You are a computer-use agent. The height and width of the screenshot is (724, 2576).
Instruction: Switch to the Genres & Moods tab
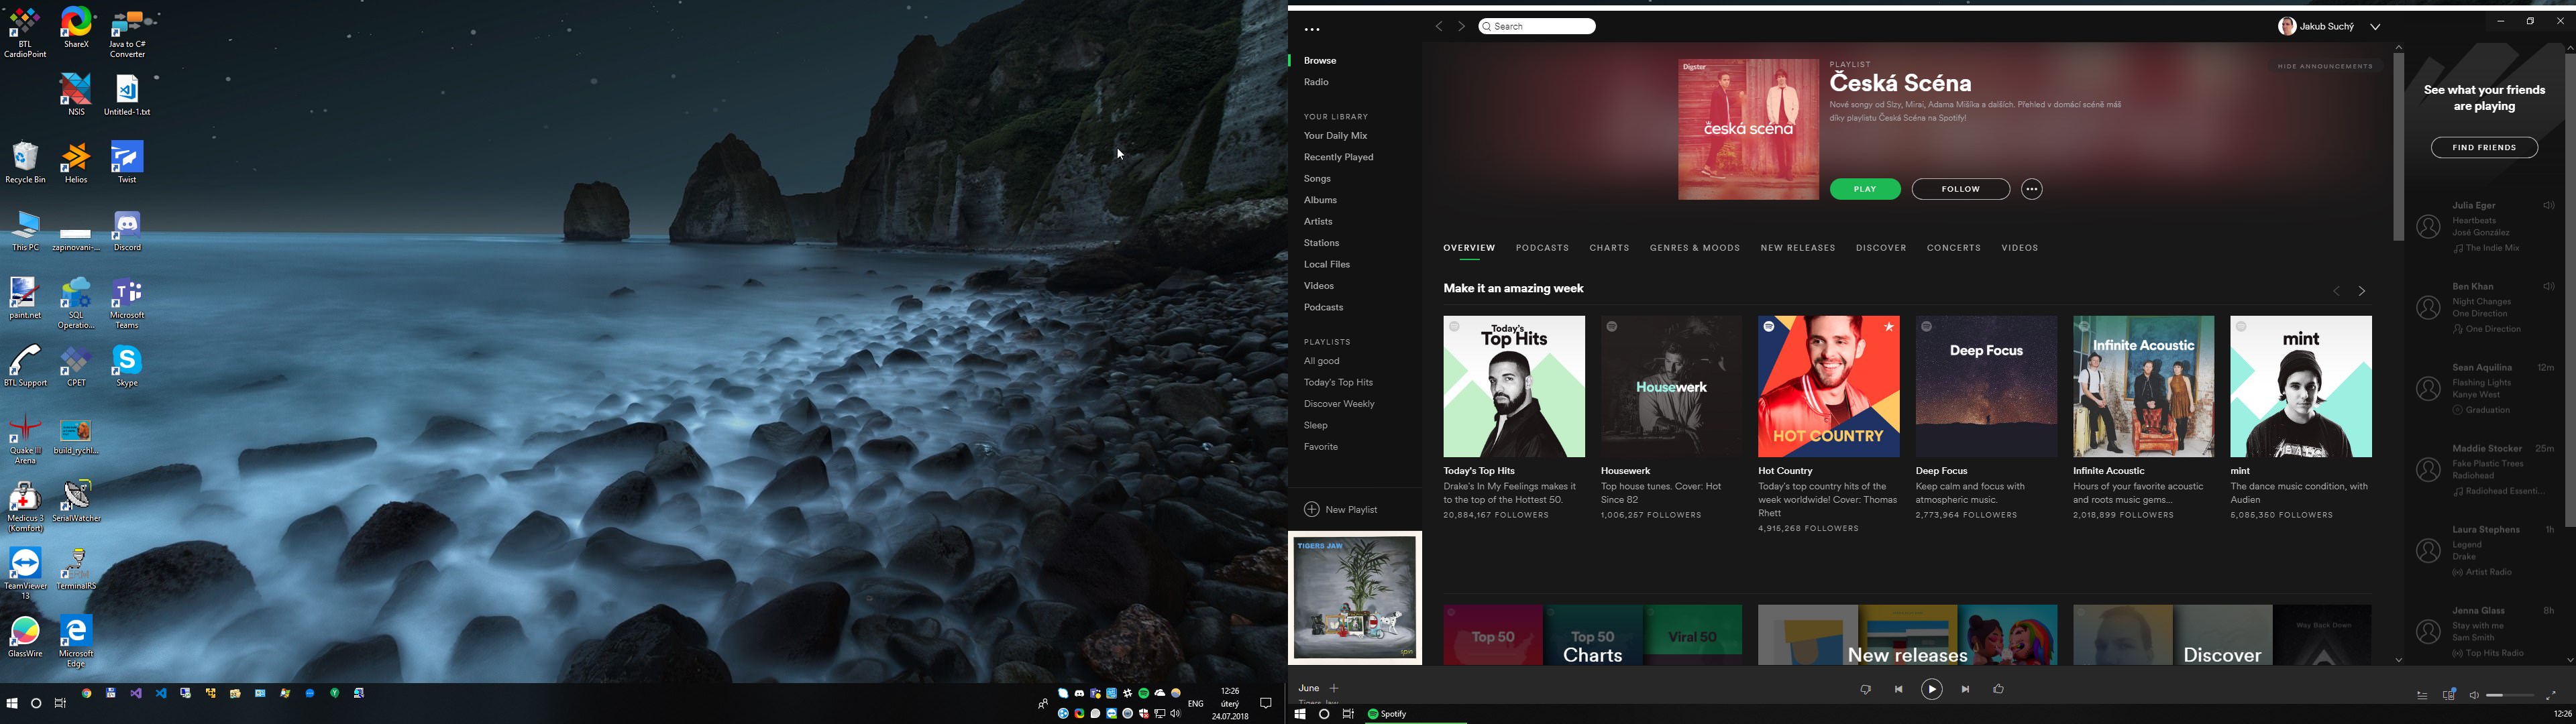1694,248
